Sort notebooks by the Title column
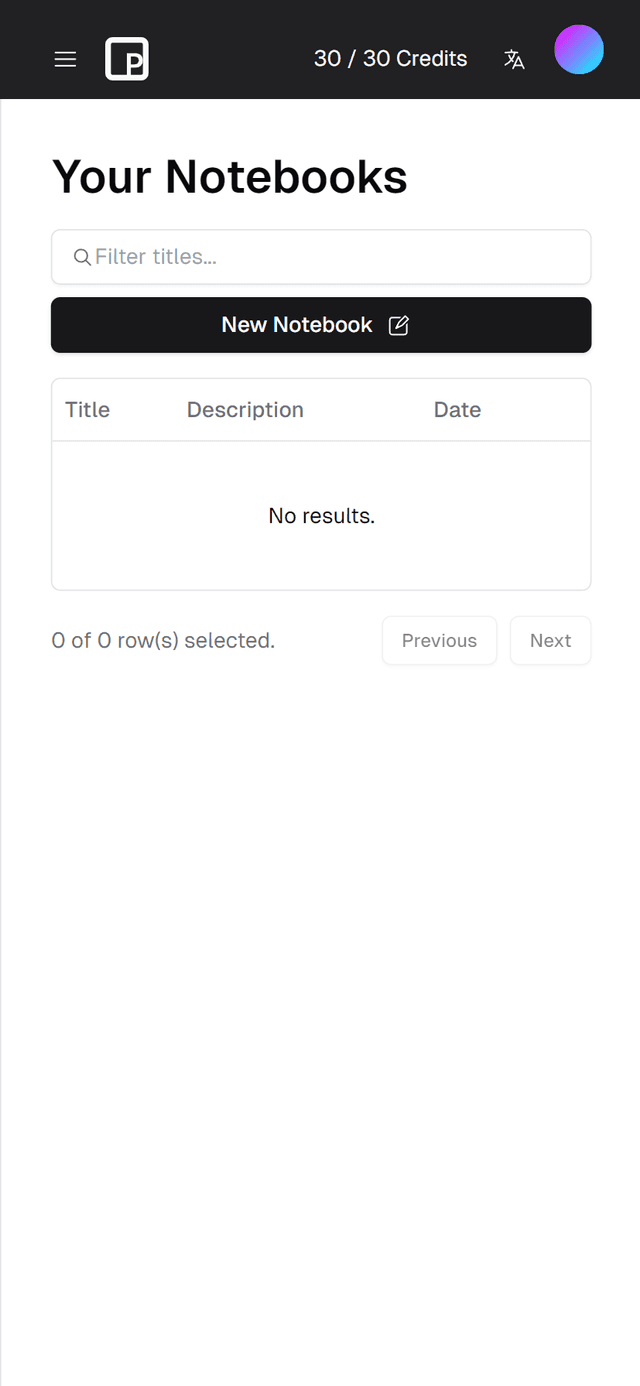This screenshot has height=1386, width=640. pyautogui.click(x=87, y=409)
